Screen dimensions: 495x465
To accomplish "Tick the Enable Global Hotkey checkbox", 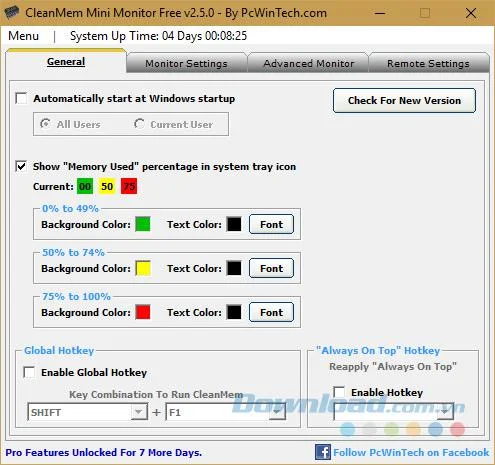I will click(x=29, y=372).
